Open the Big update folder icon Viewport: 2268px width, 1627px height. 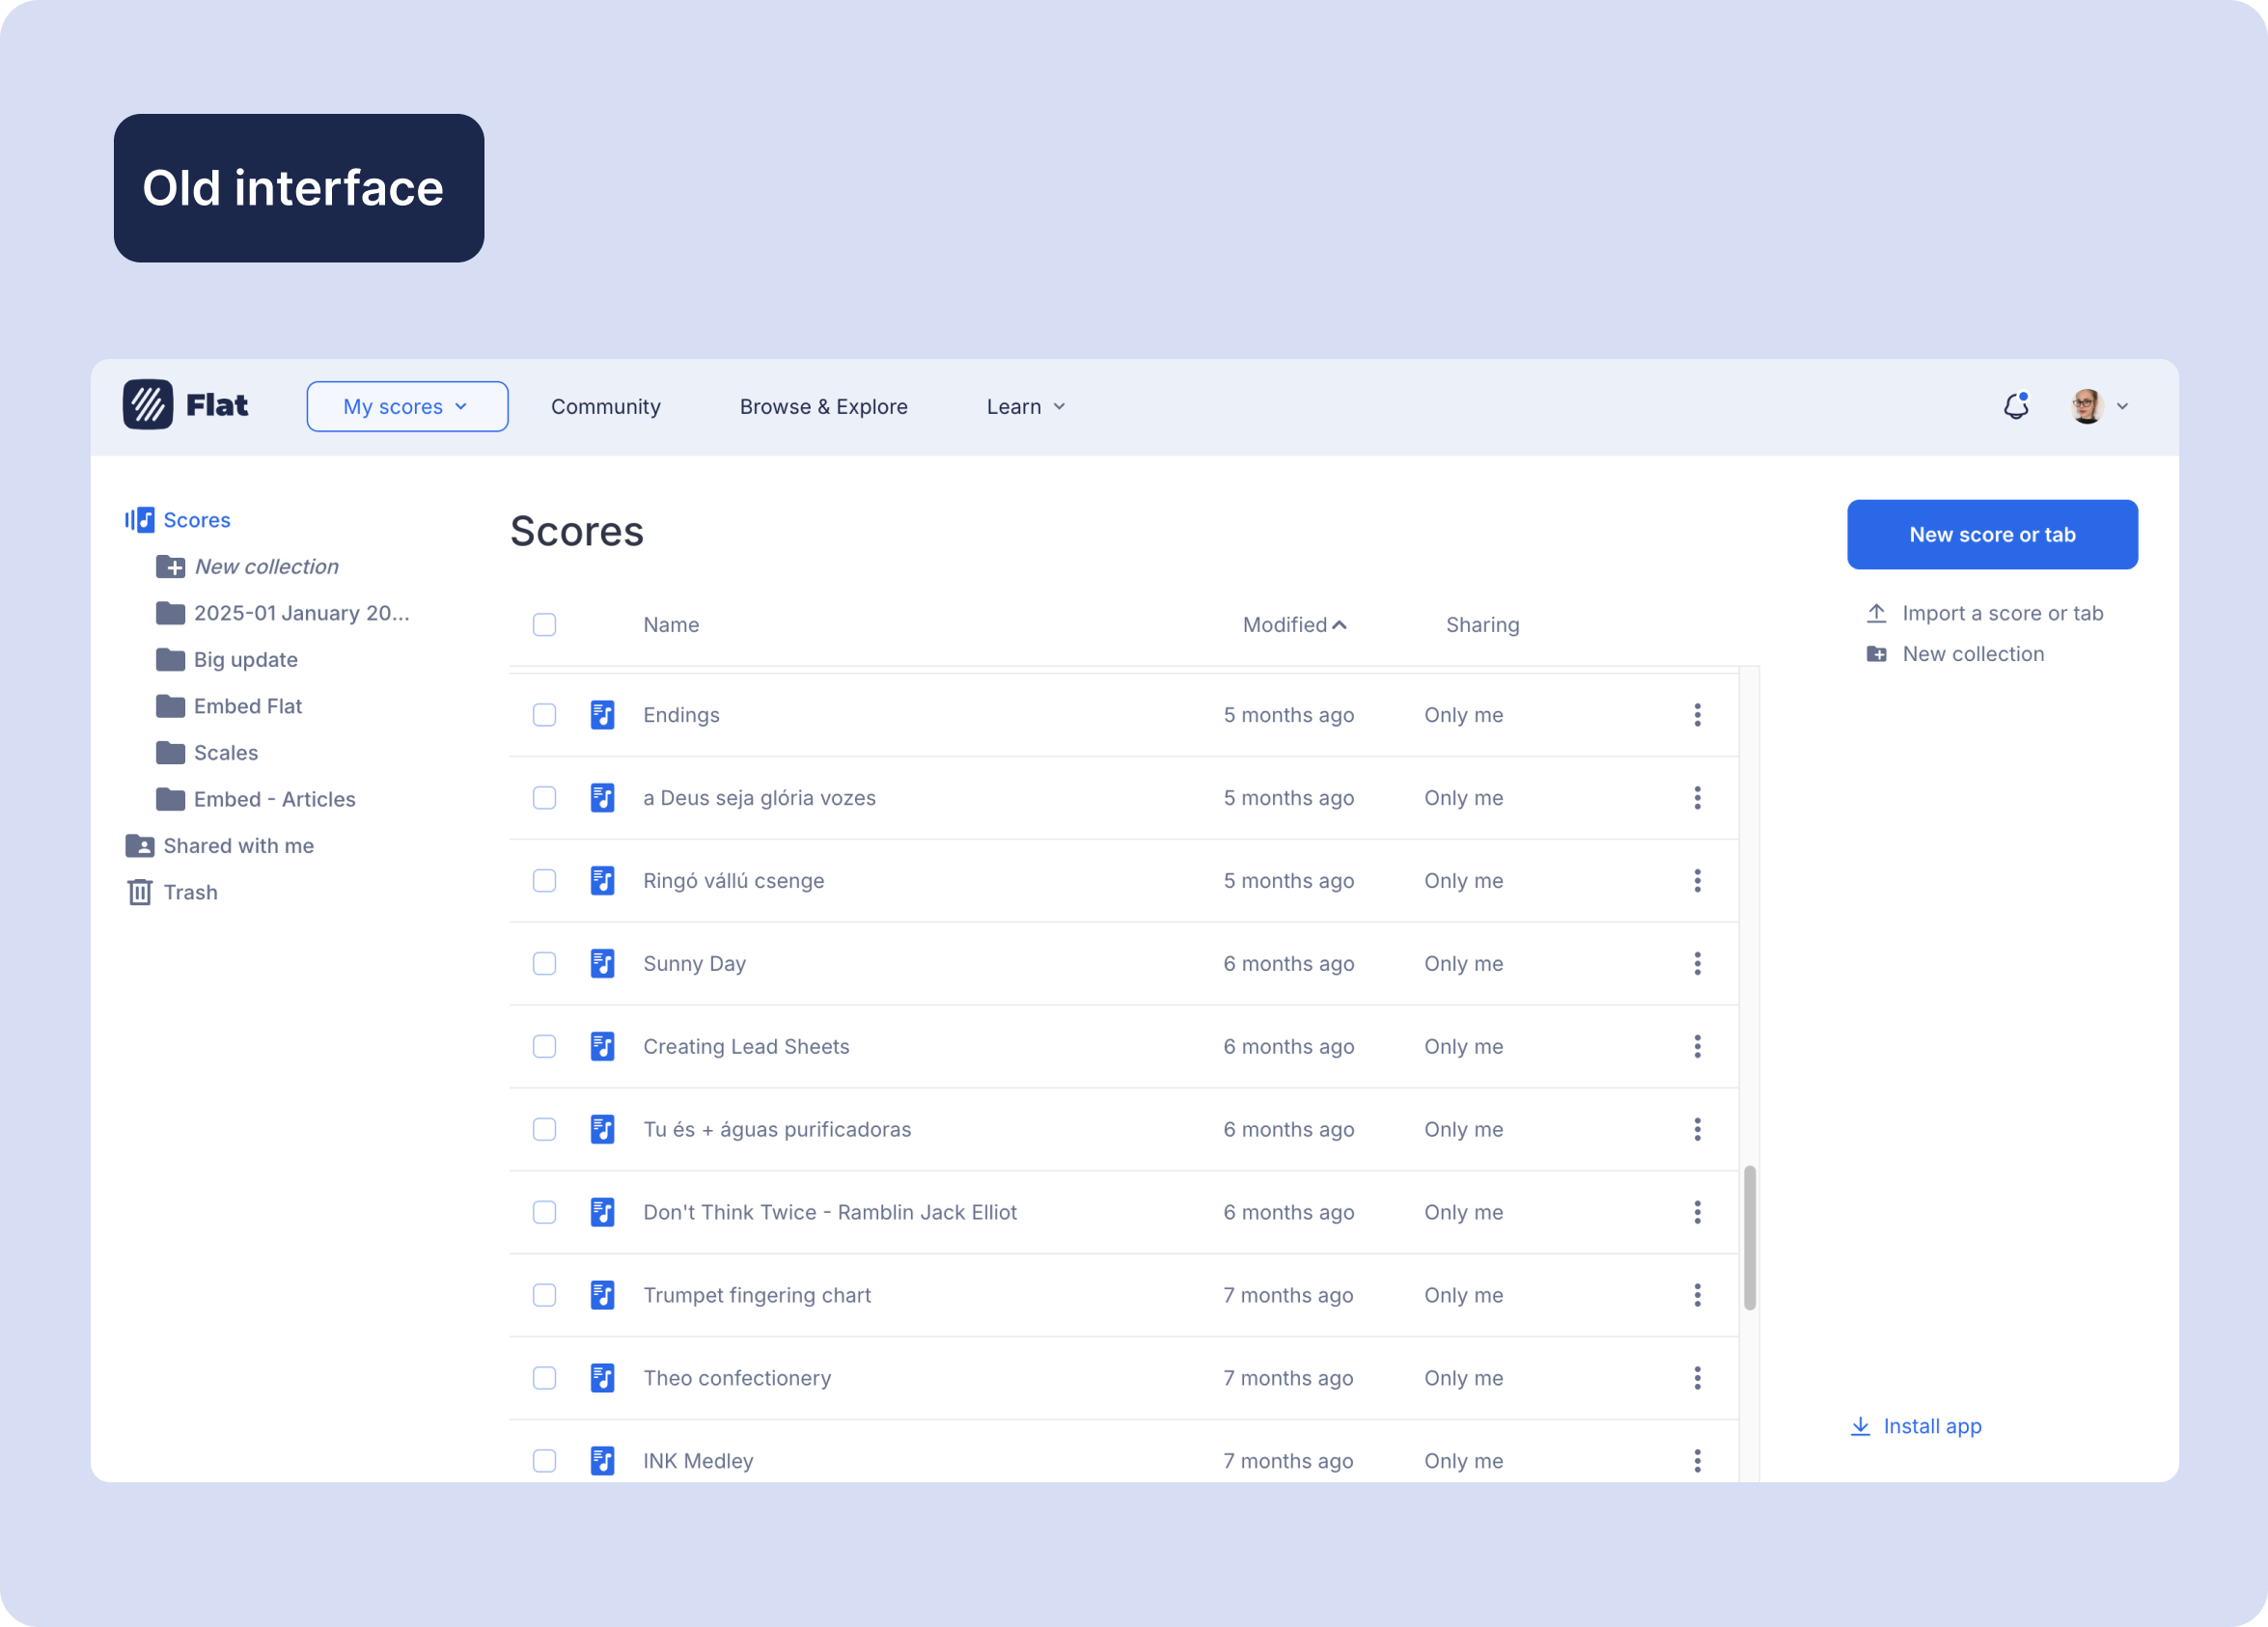170,660
